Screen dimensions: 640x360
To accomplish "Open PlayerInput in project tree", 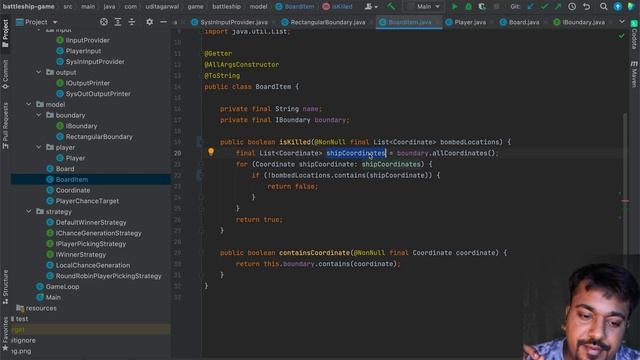I will 83,51.
